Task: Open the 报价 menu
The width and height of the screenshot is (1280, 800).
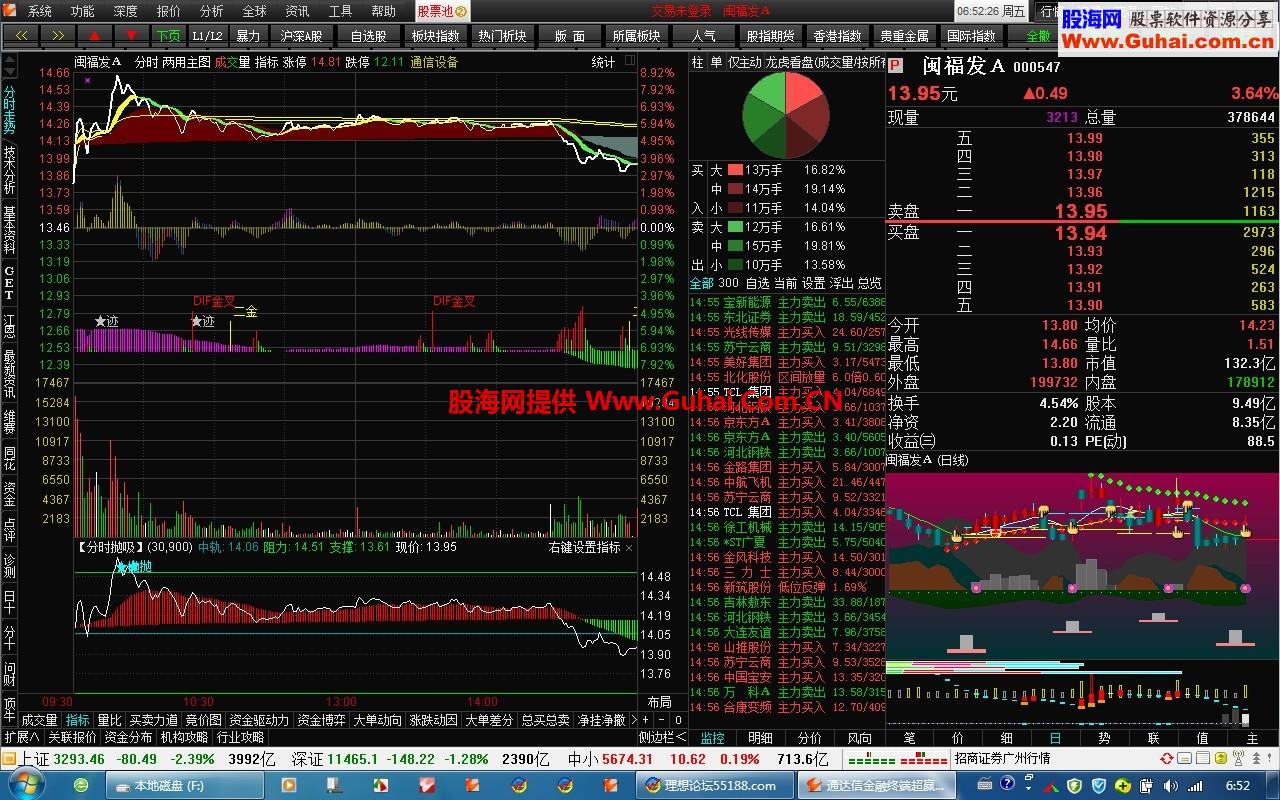Action: tap(169, 11)
